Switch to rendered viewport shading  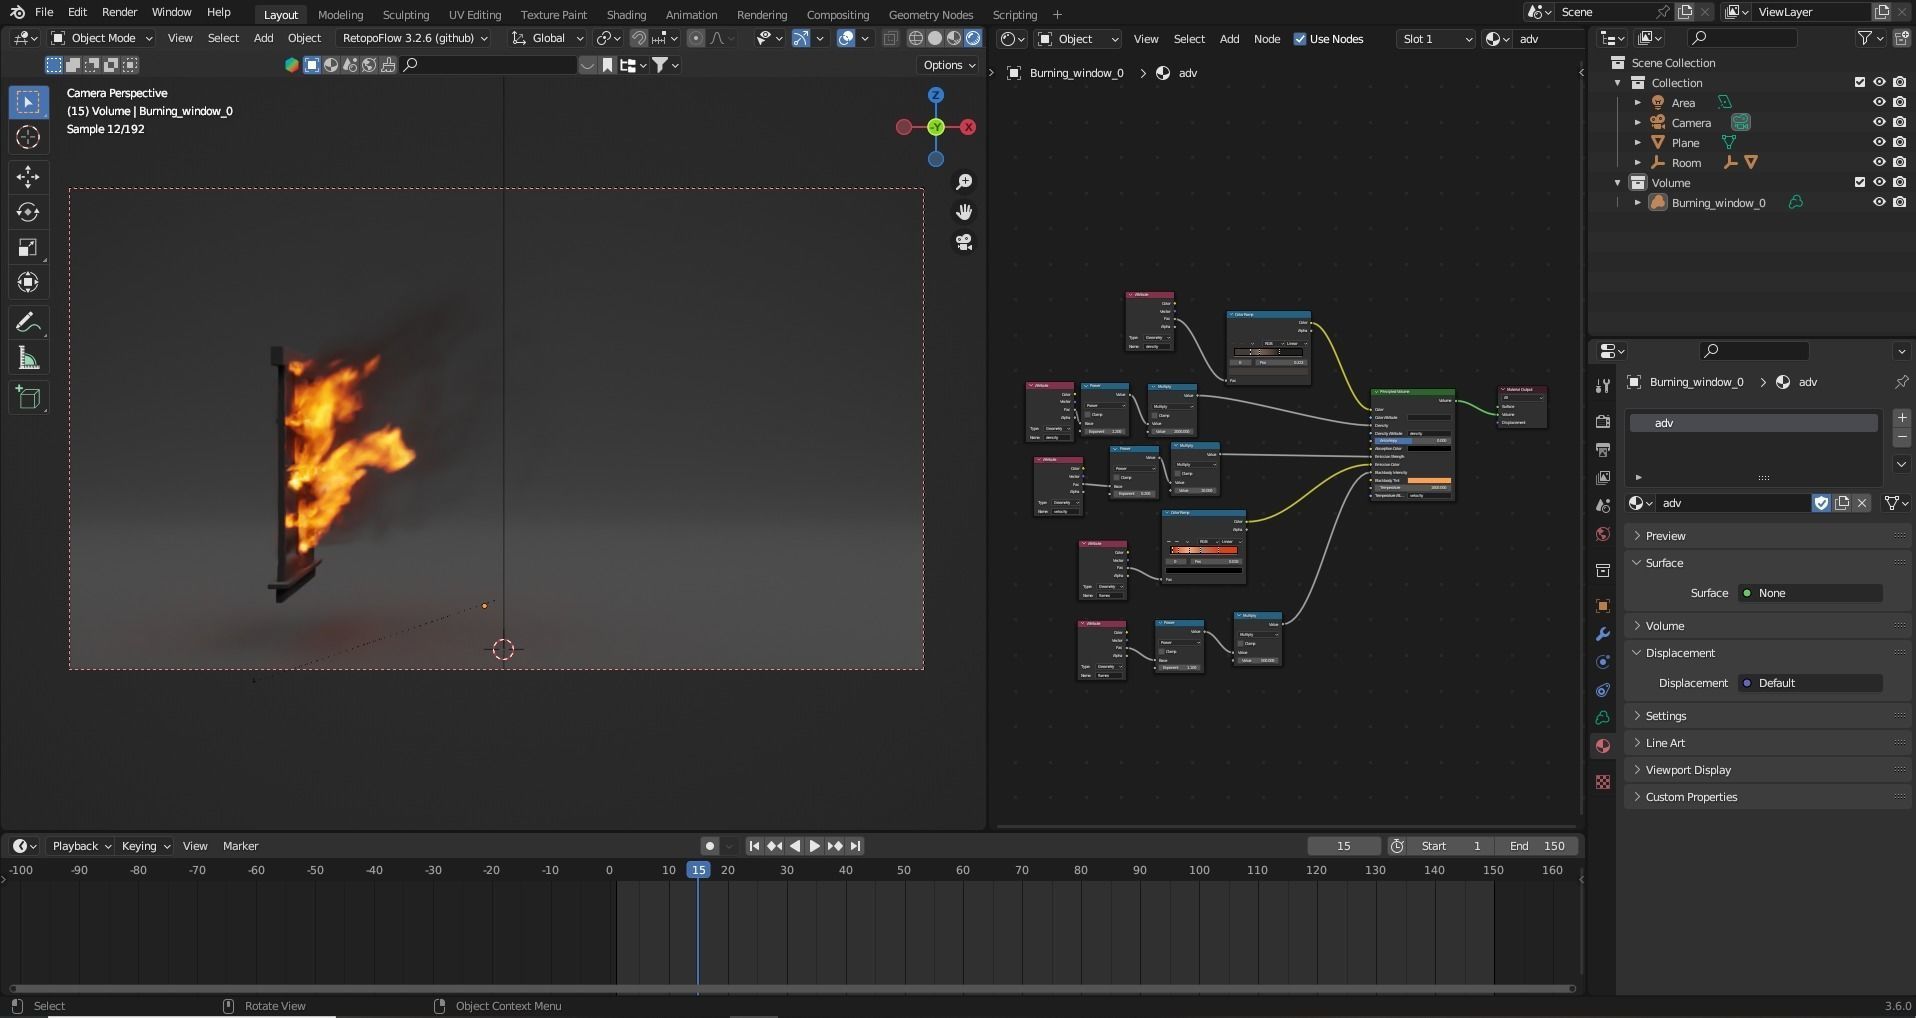973,38
